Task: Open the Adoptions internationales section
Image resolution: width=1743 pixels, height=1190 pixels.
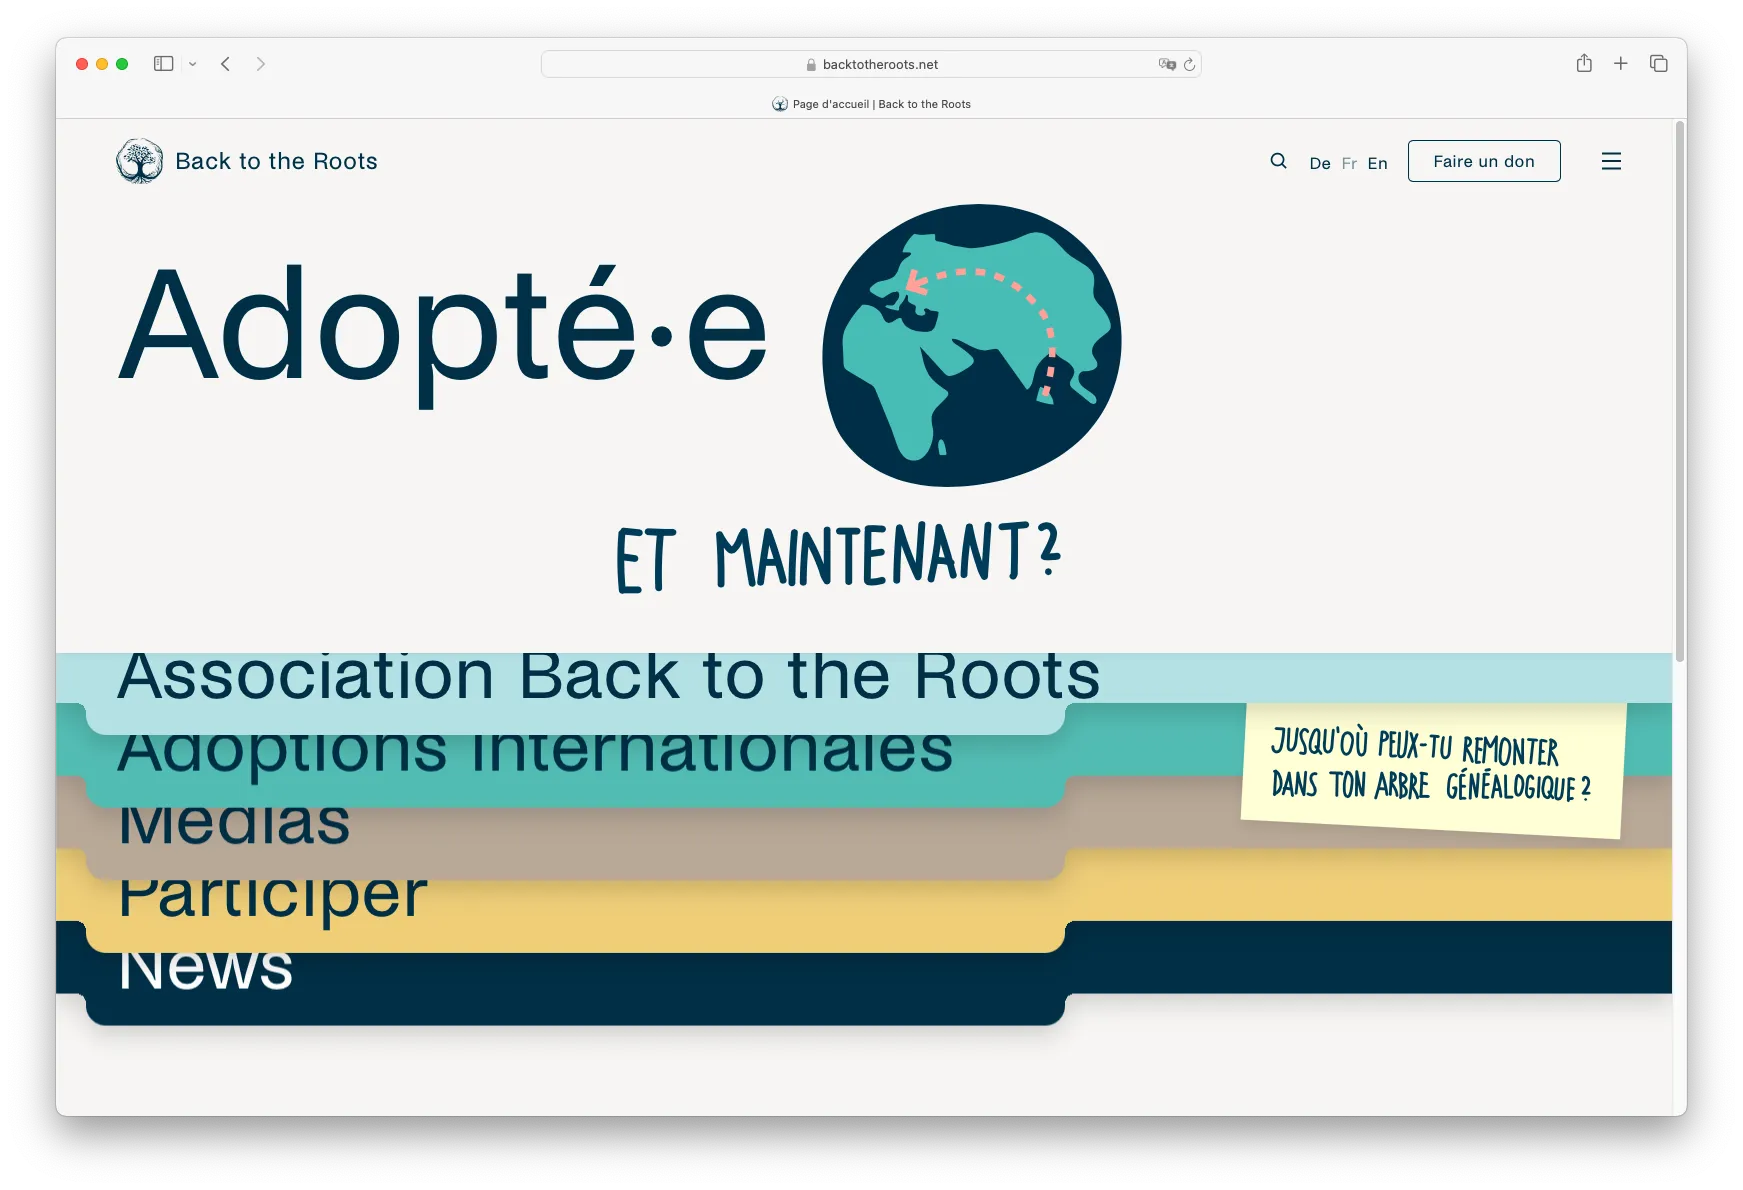Action: coord(535,755)
